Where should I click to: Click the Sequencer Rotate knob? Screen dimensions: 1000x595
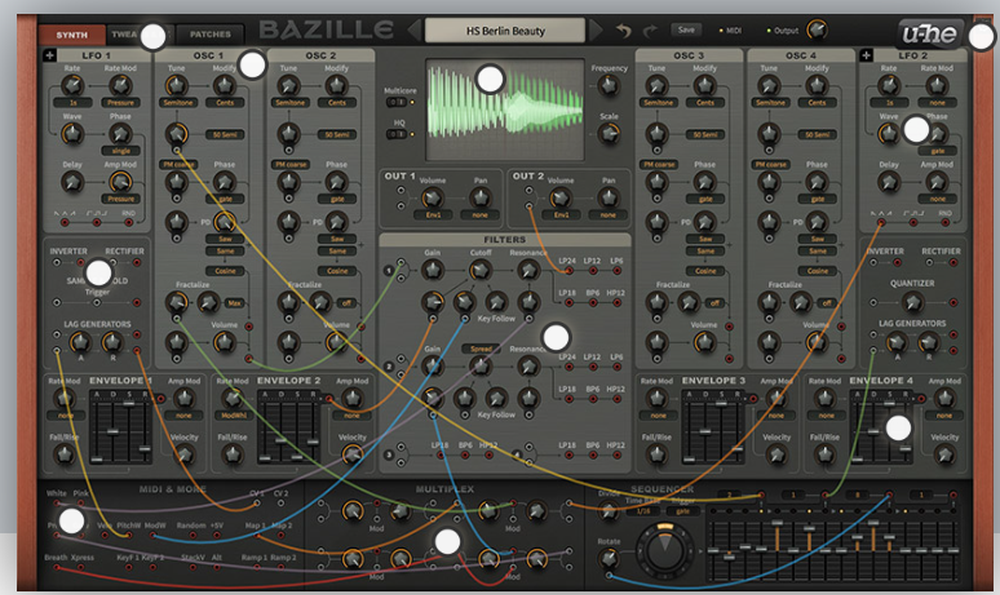click(608, 559)
